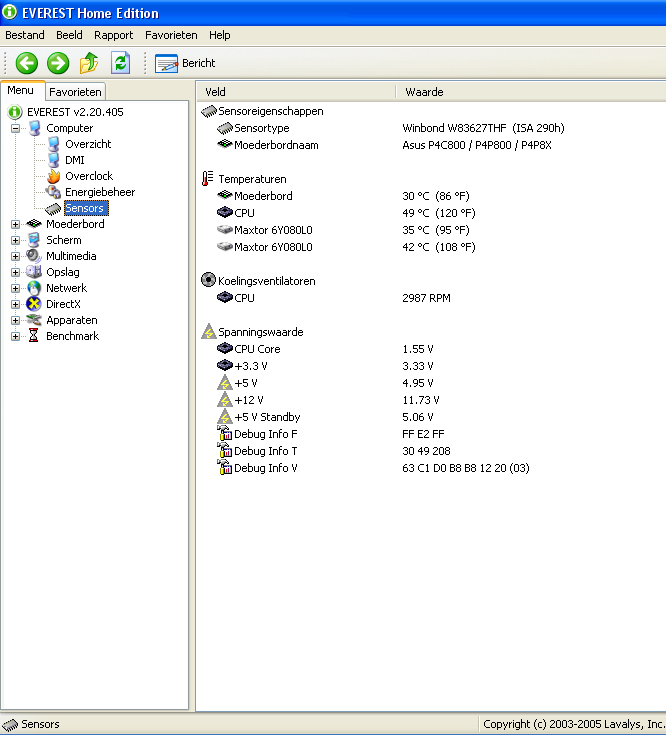Click the Debug Info F icon
The width and height of the screenshot is (666, 735).
coord(224,433)
